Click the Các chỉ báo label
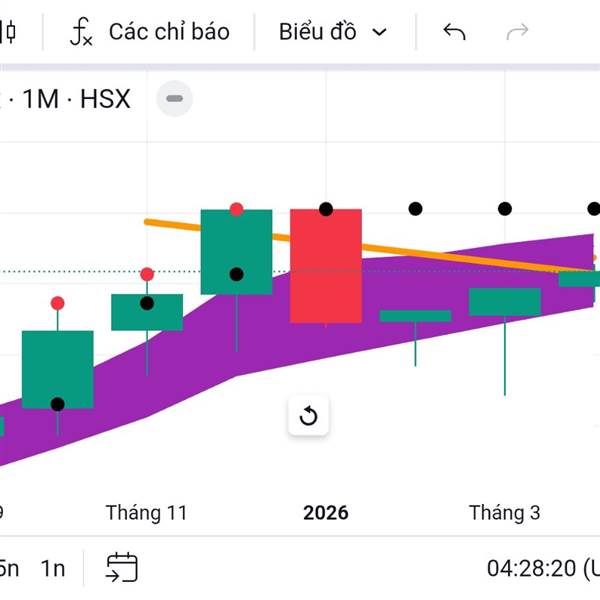 [x=169, y=32]
